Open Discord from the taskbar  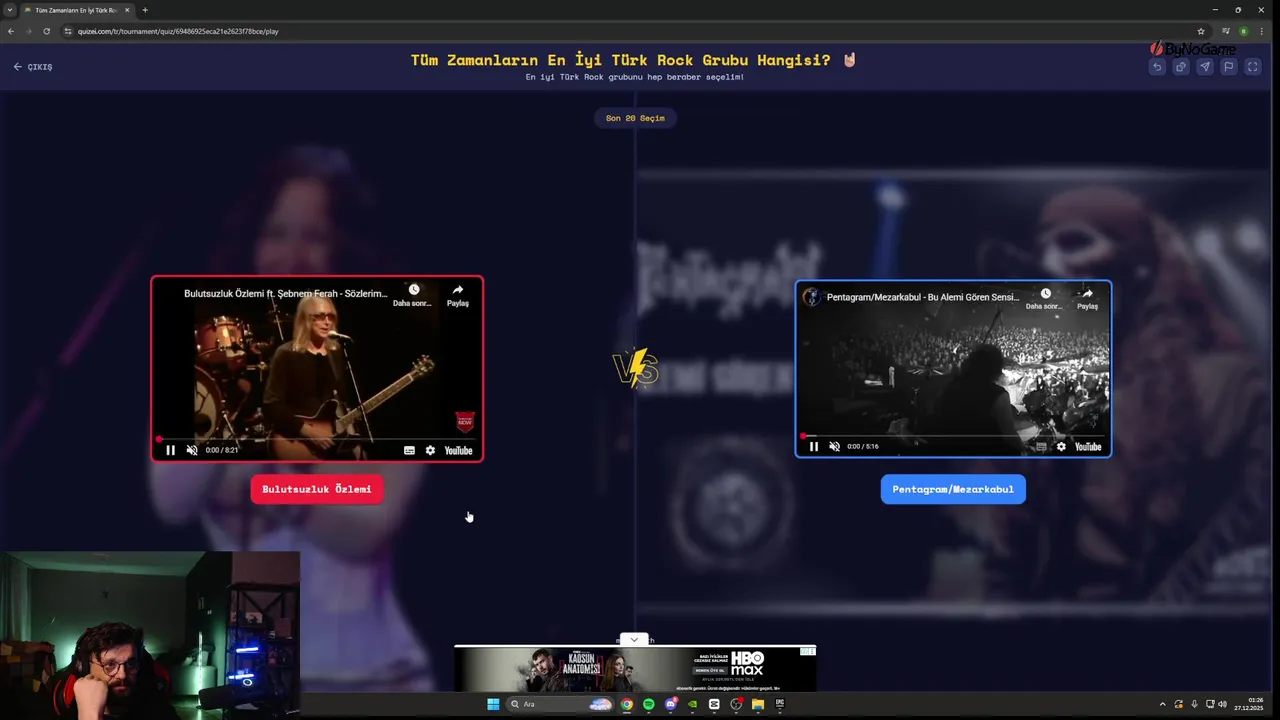[x=671, y=704]
